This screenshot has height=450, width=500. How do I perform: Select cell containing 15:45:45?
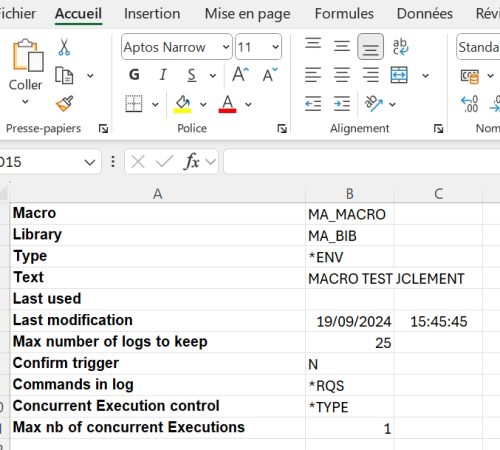pyautogui.click(x=438, y=321)
